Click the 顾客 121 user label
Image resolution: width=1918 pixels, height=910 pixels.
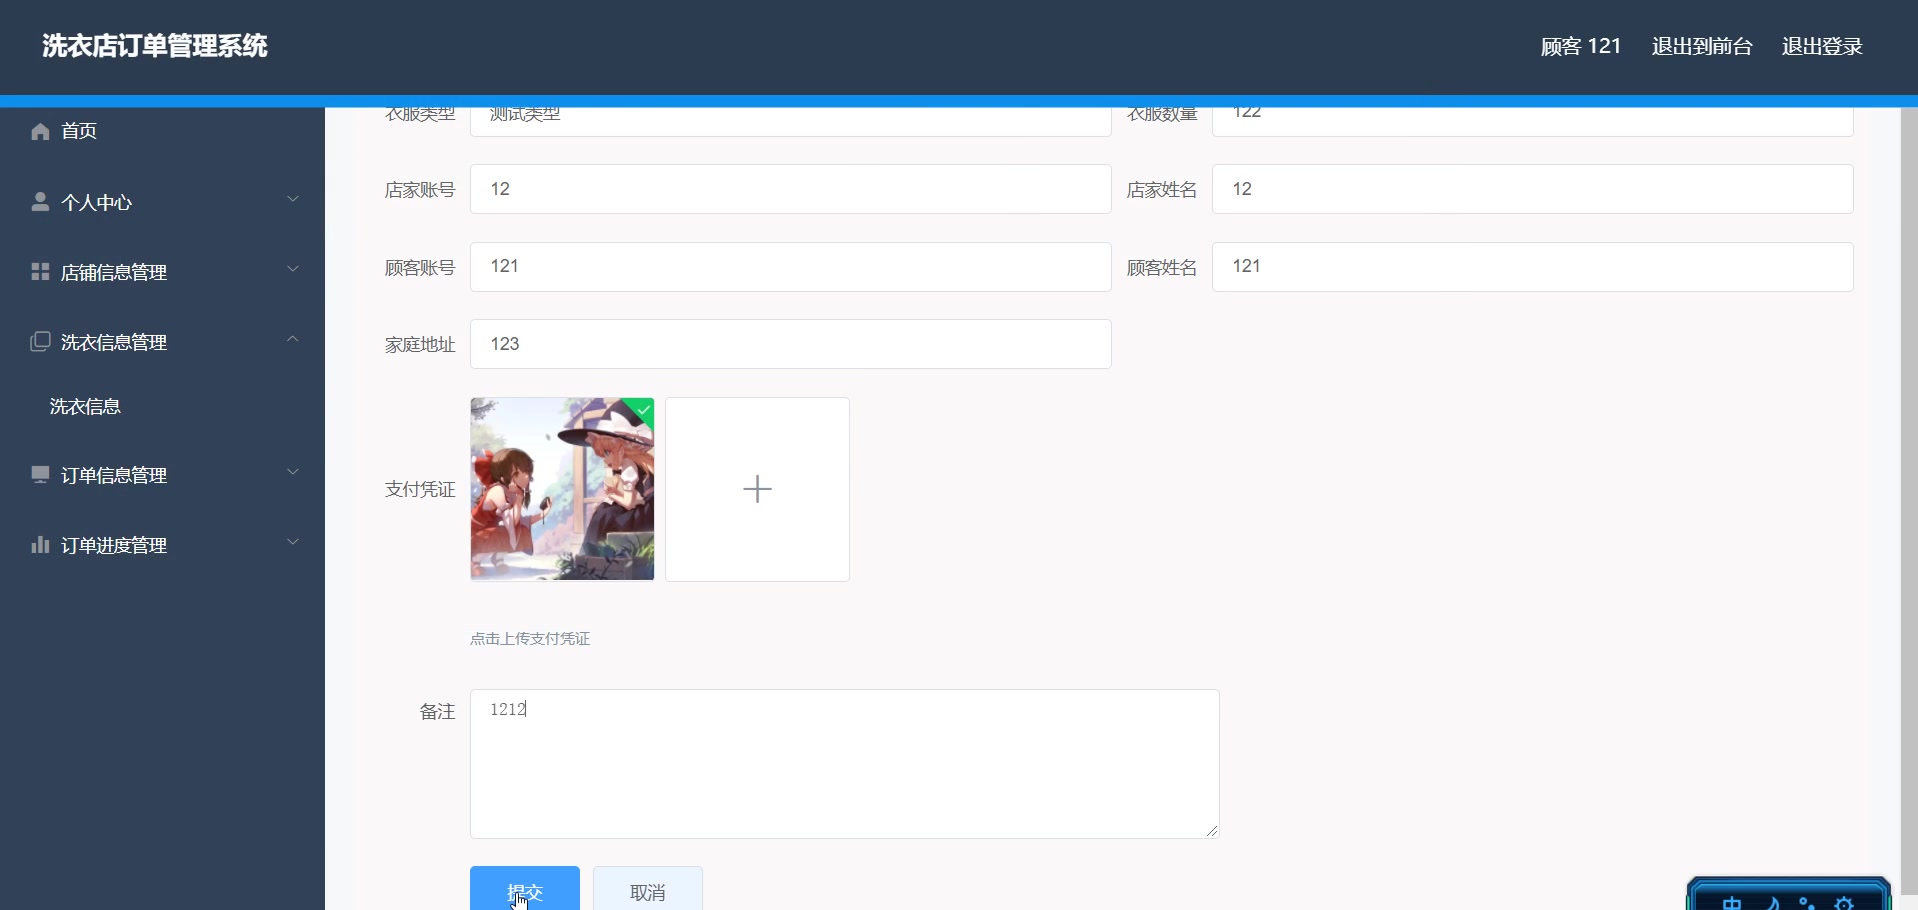[x=1581, y=46]
